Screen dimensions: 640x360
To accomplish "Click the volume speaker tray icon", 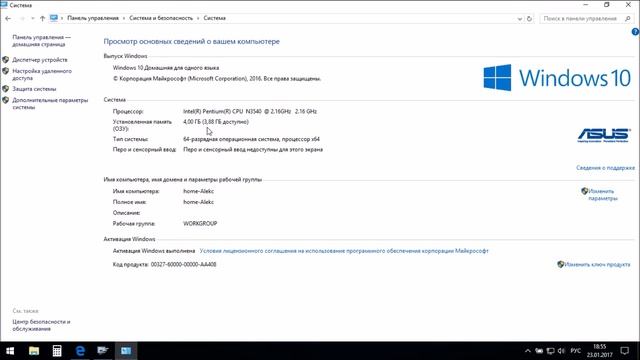I will pyautogui.click(x=561, y=351).
